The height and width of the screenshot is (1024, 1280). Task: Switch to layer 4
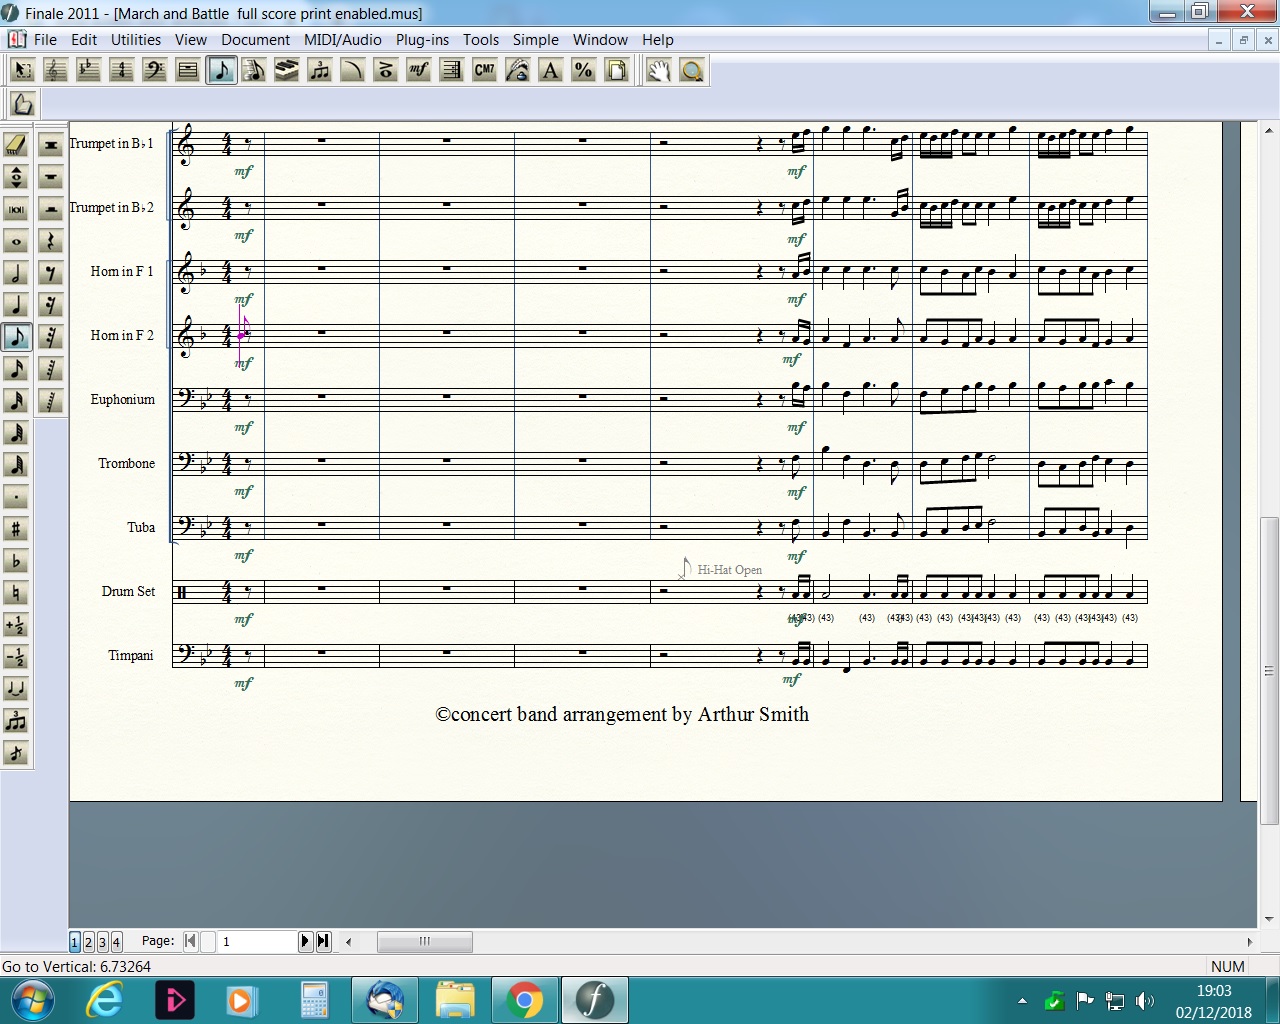click(x=116, y=942)
